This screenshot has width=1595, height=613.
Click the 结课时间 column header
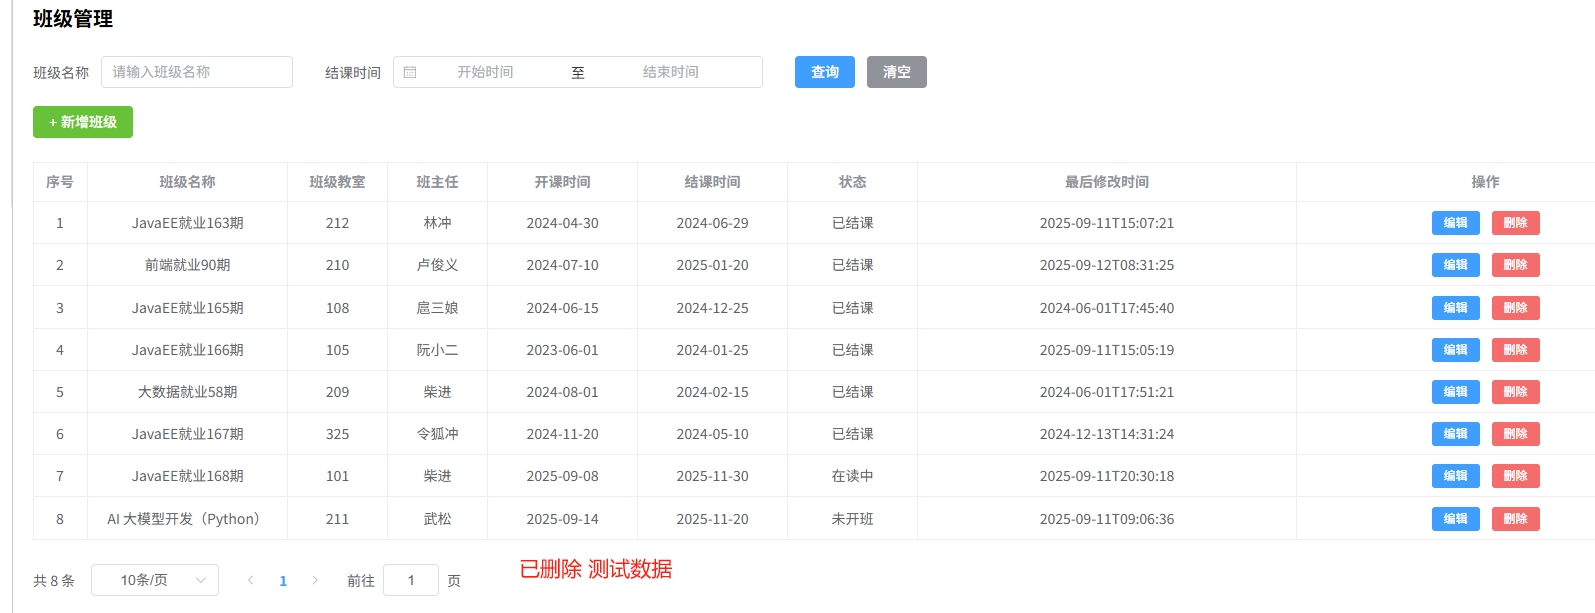[713, 182]
